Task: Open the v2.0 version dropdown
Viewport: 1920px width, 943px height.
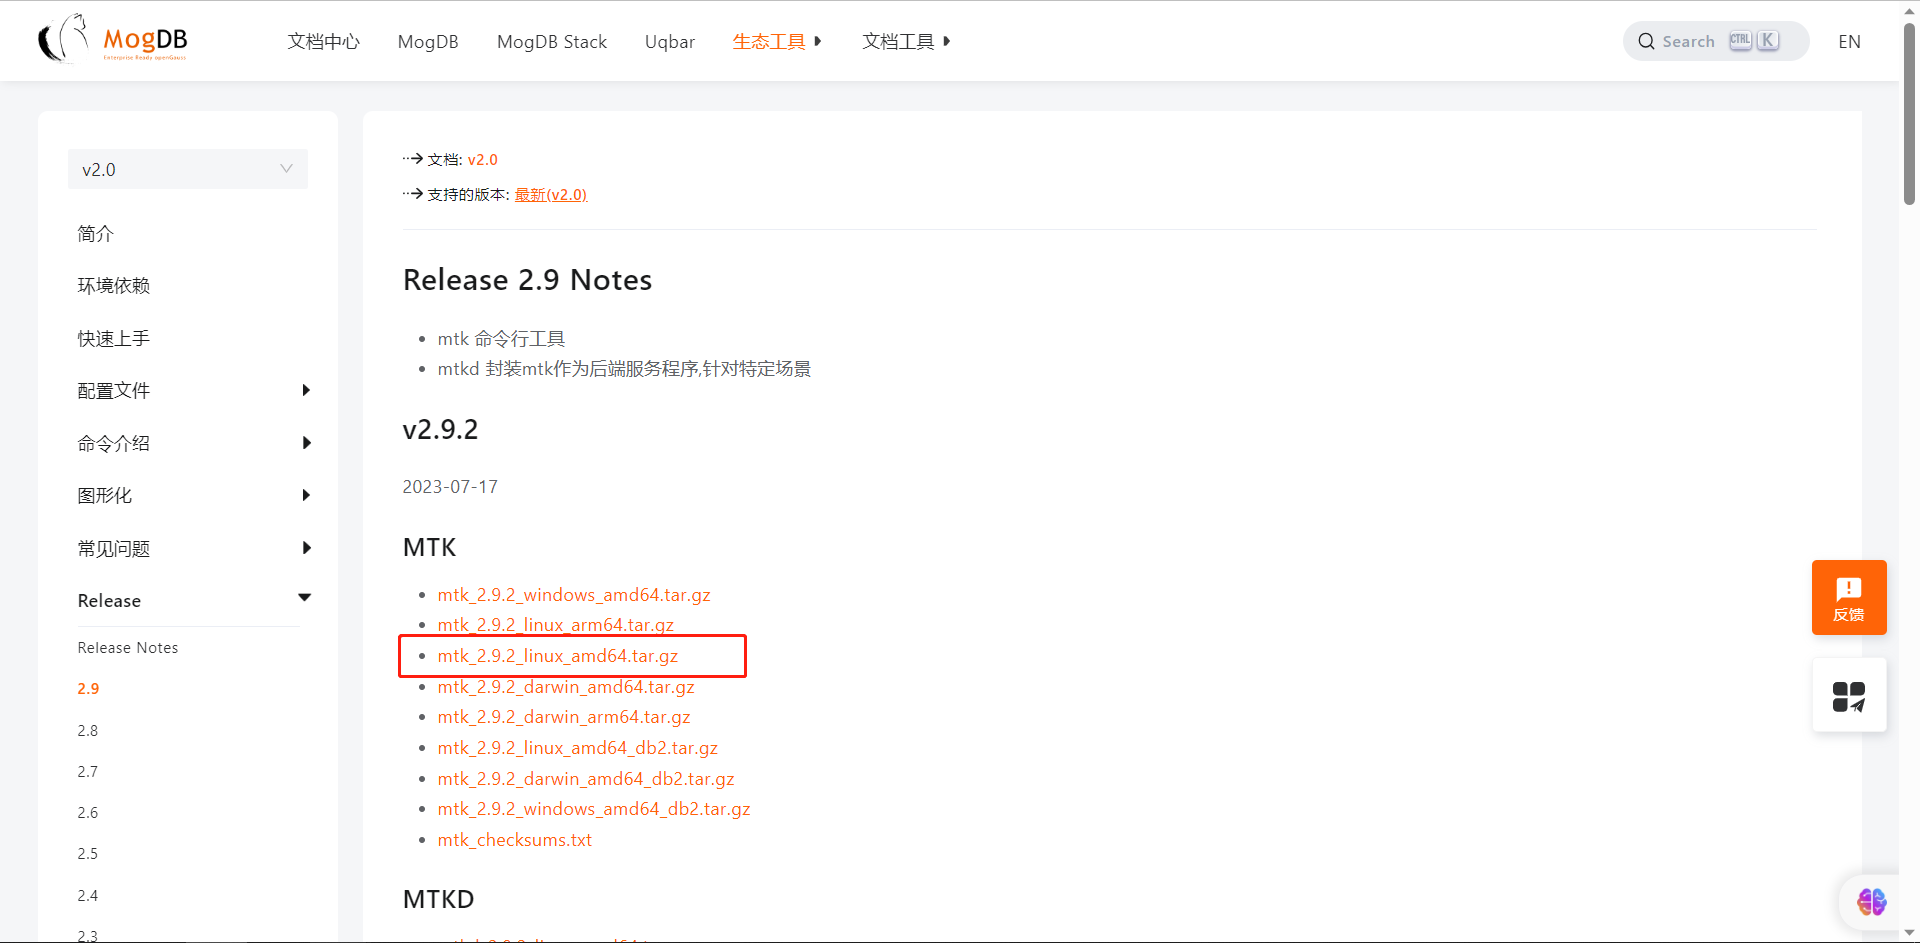Action: tap(188, 169)
